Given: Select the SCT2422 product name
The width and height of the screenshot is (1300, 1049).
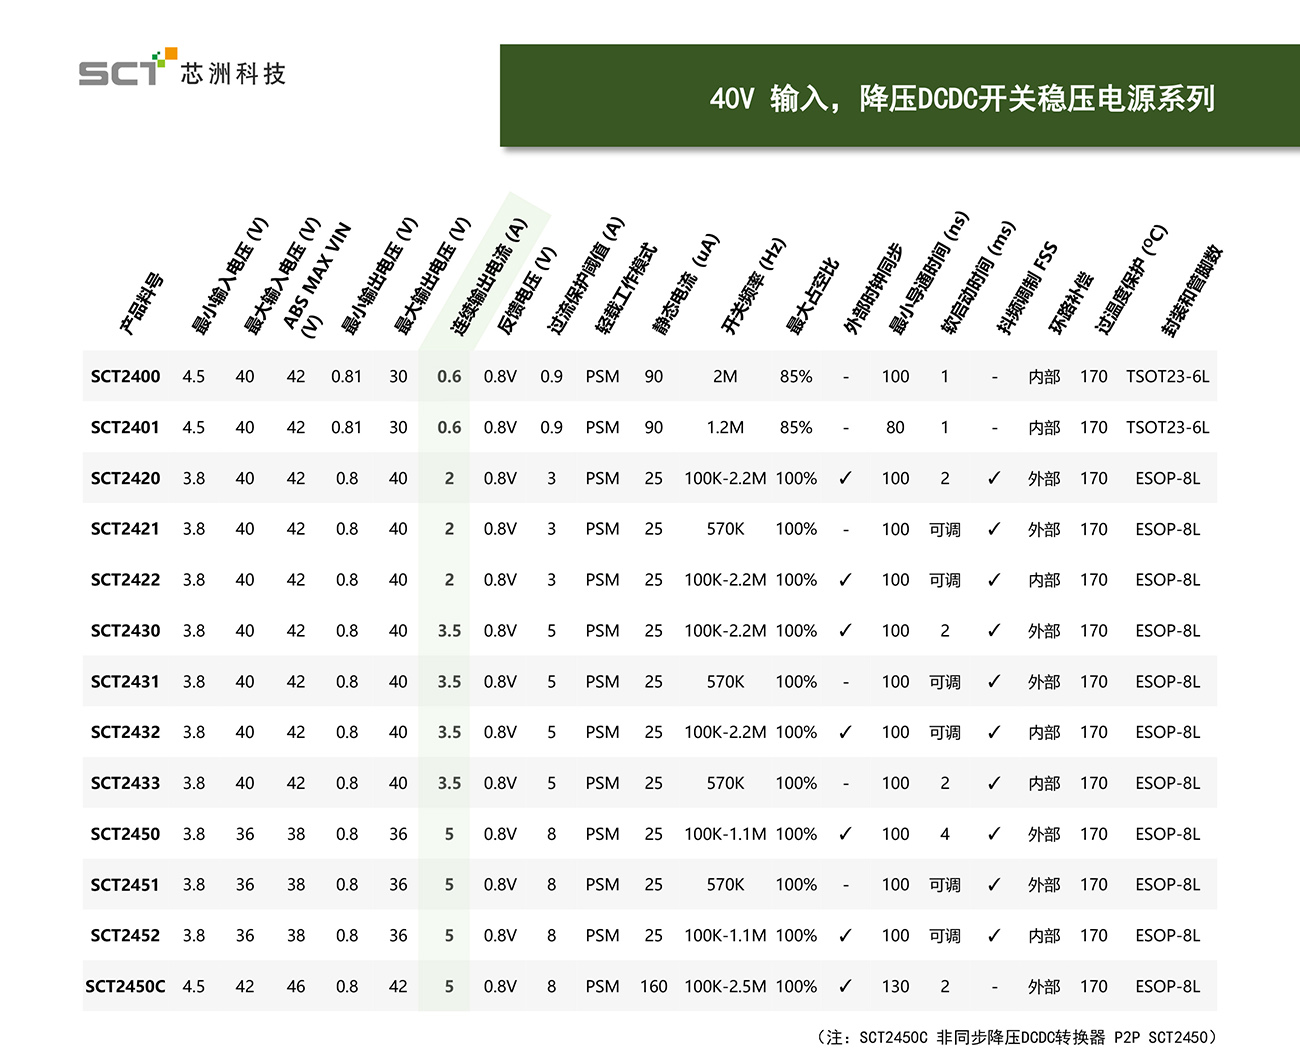Looking at the screenshot, I should tap(125, 580).
